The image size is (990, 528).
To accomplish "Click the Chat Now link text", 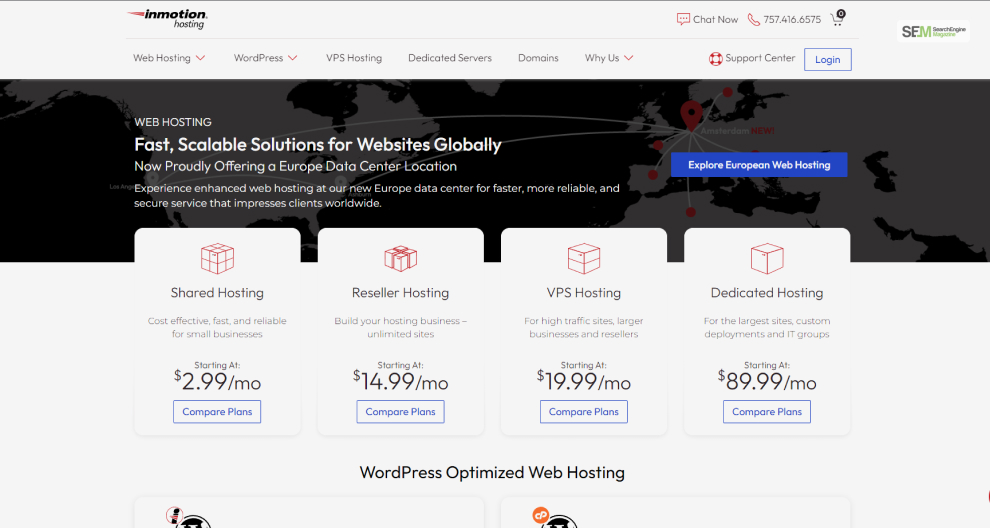I will pos(715,20).
